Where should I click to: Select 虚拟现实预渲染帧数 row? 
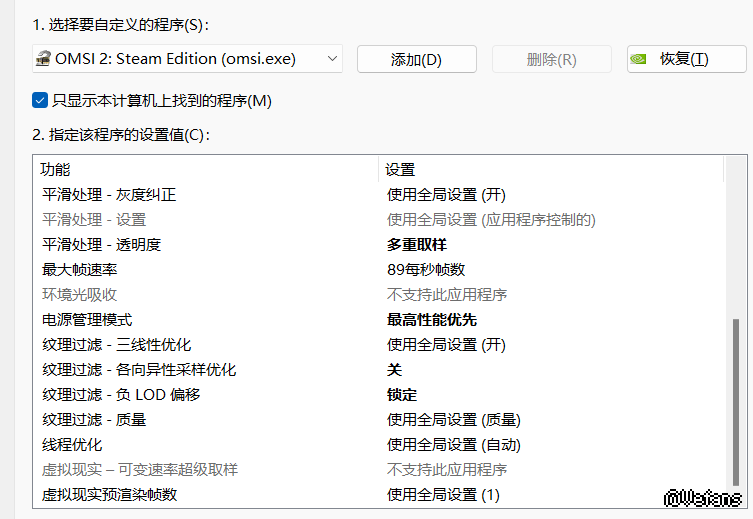(x=109, y=495)
